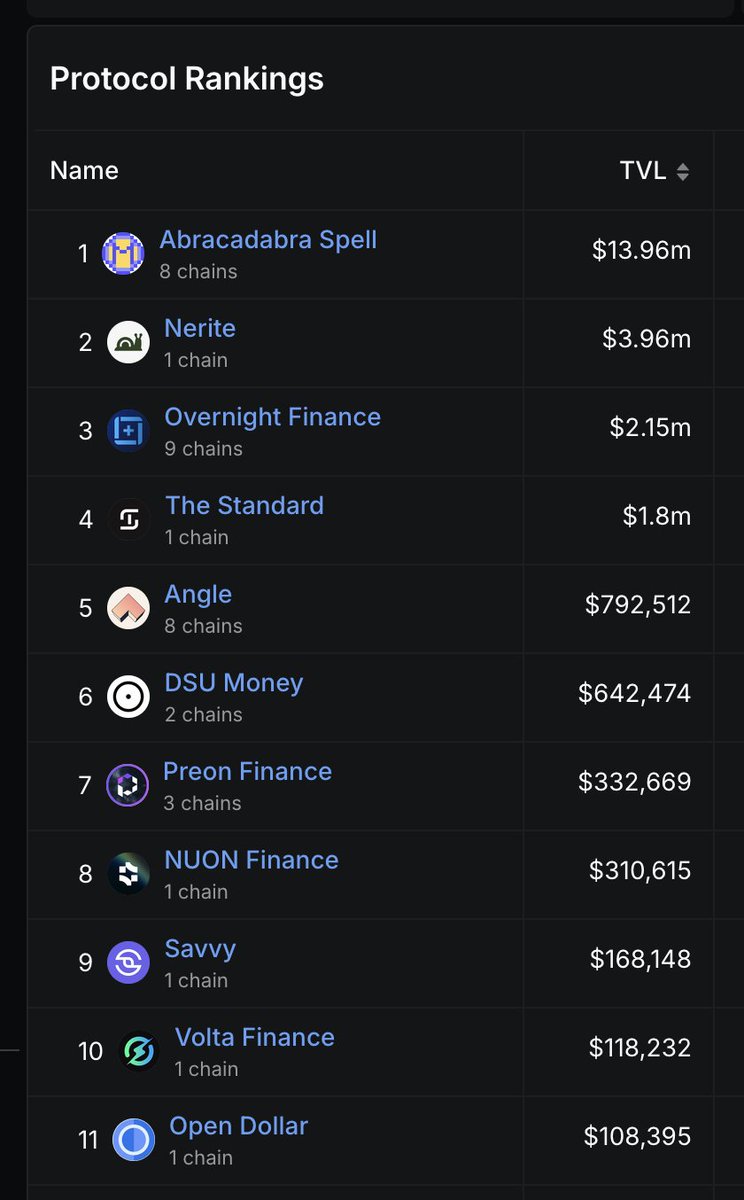Open the Open Dollar protocol link
The image size is (744, 1200).
[239, 1126]
